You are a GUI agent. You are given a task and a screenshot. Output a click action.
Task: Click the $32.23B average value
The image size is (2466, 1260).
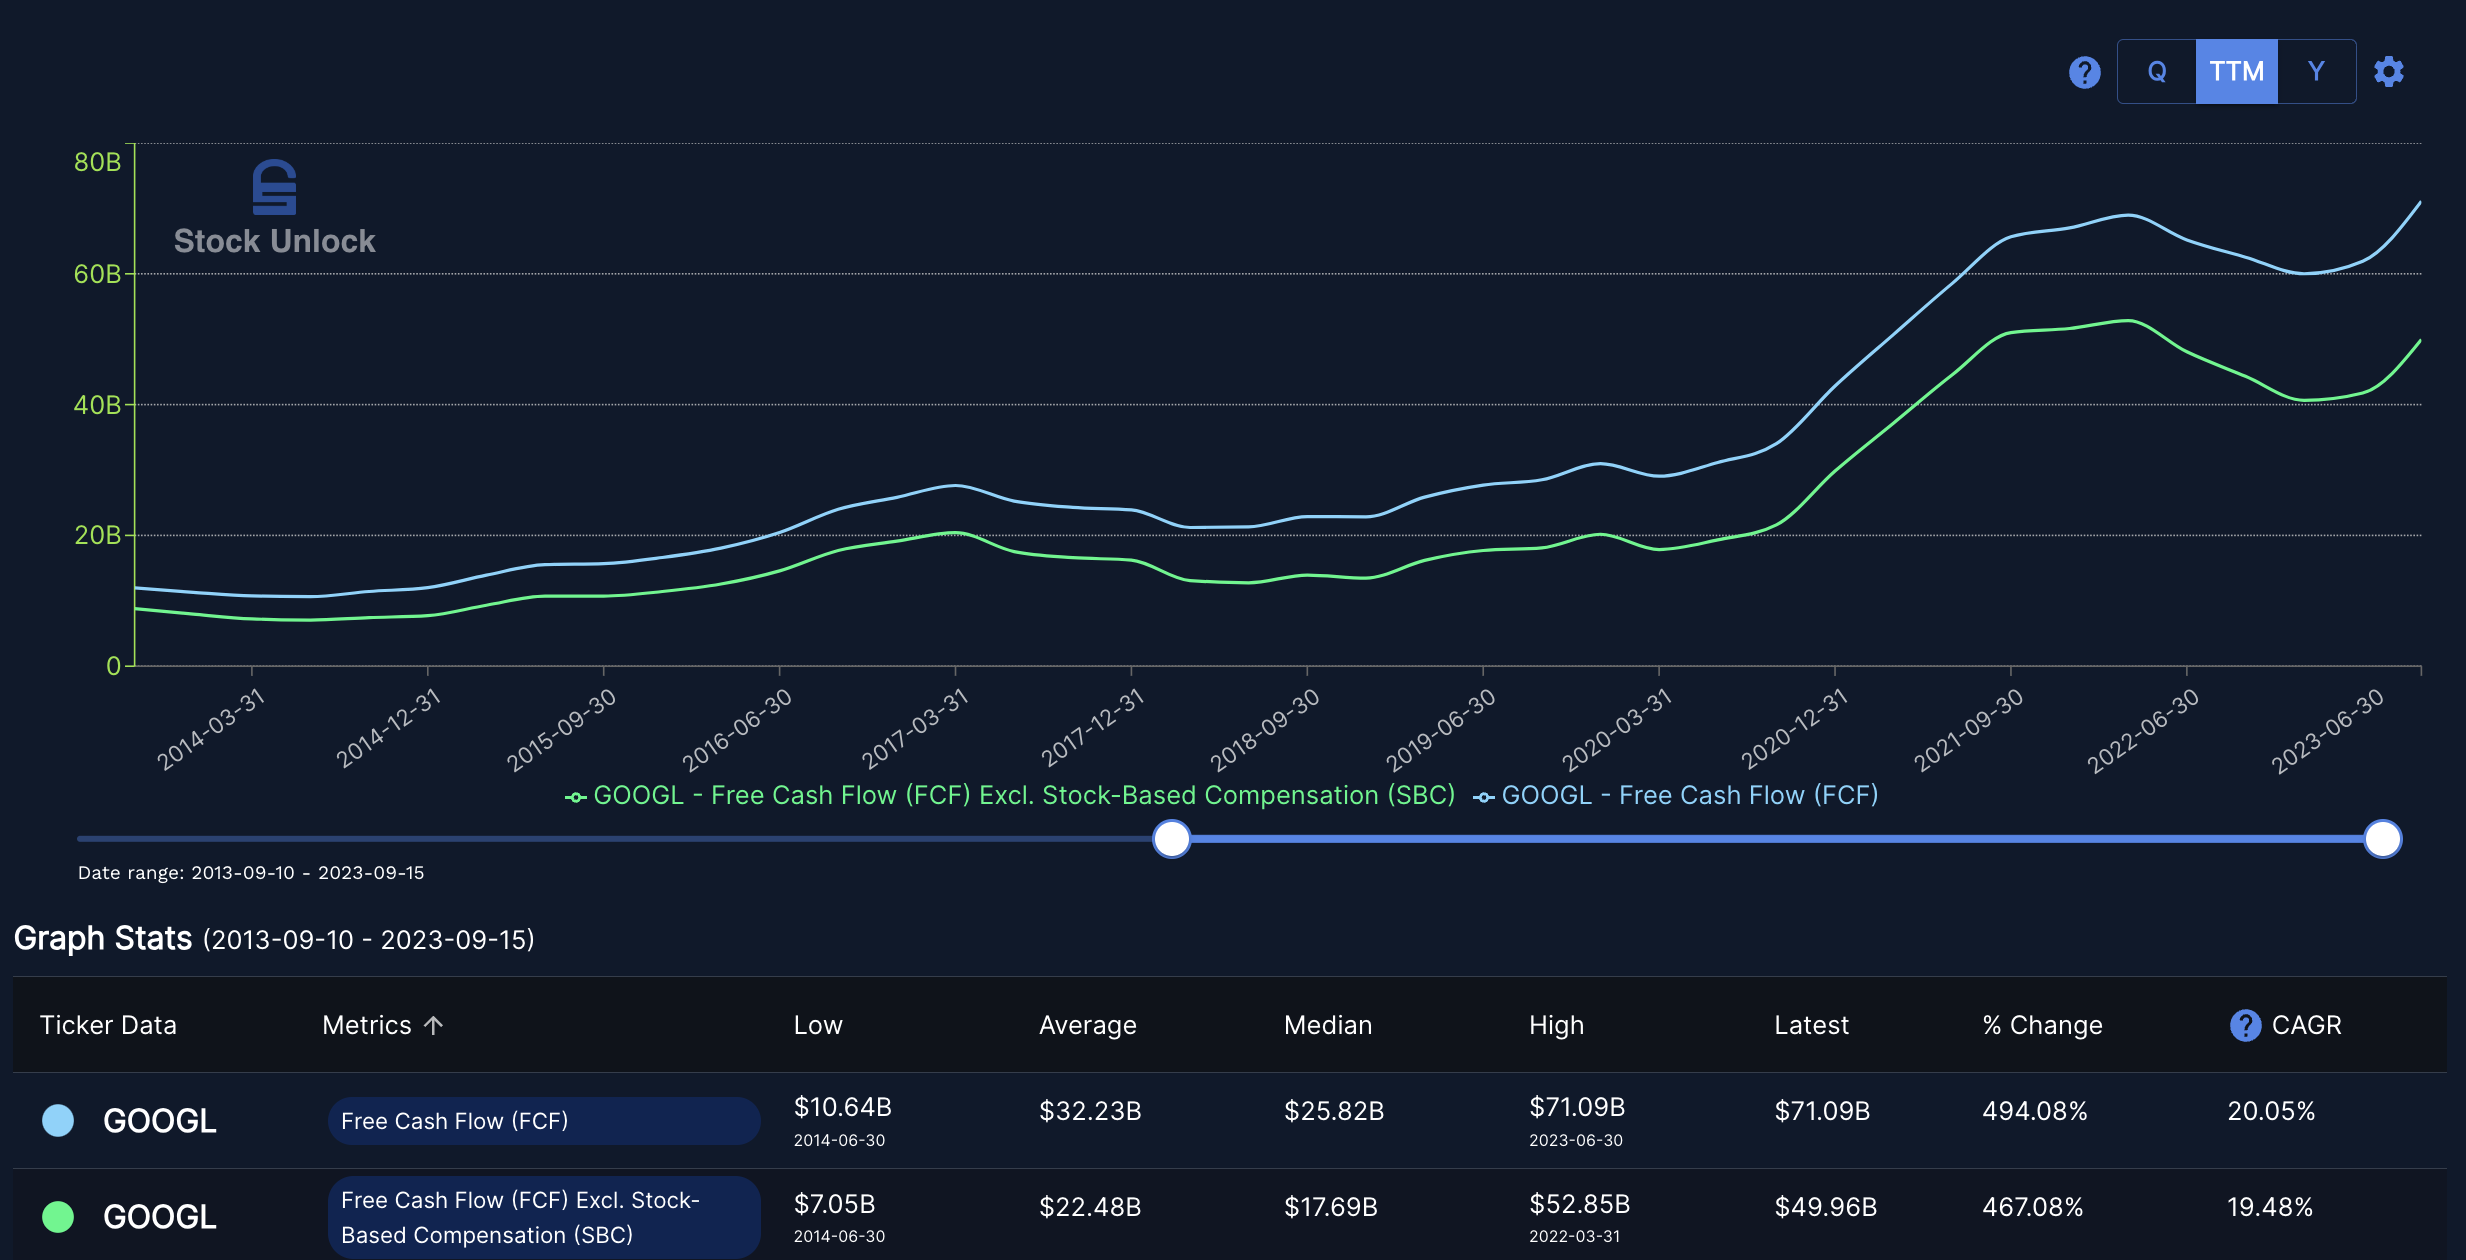tap(1090, 1111)
